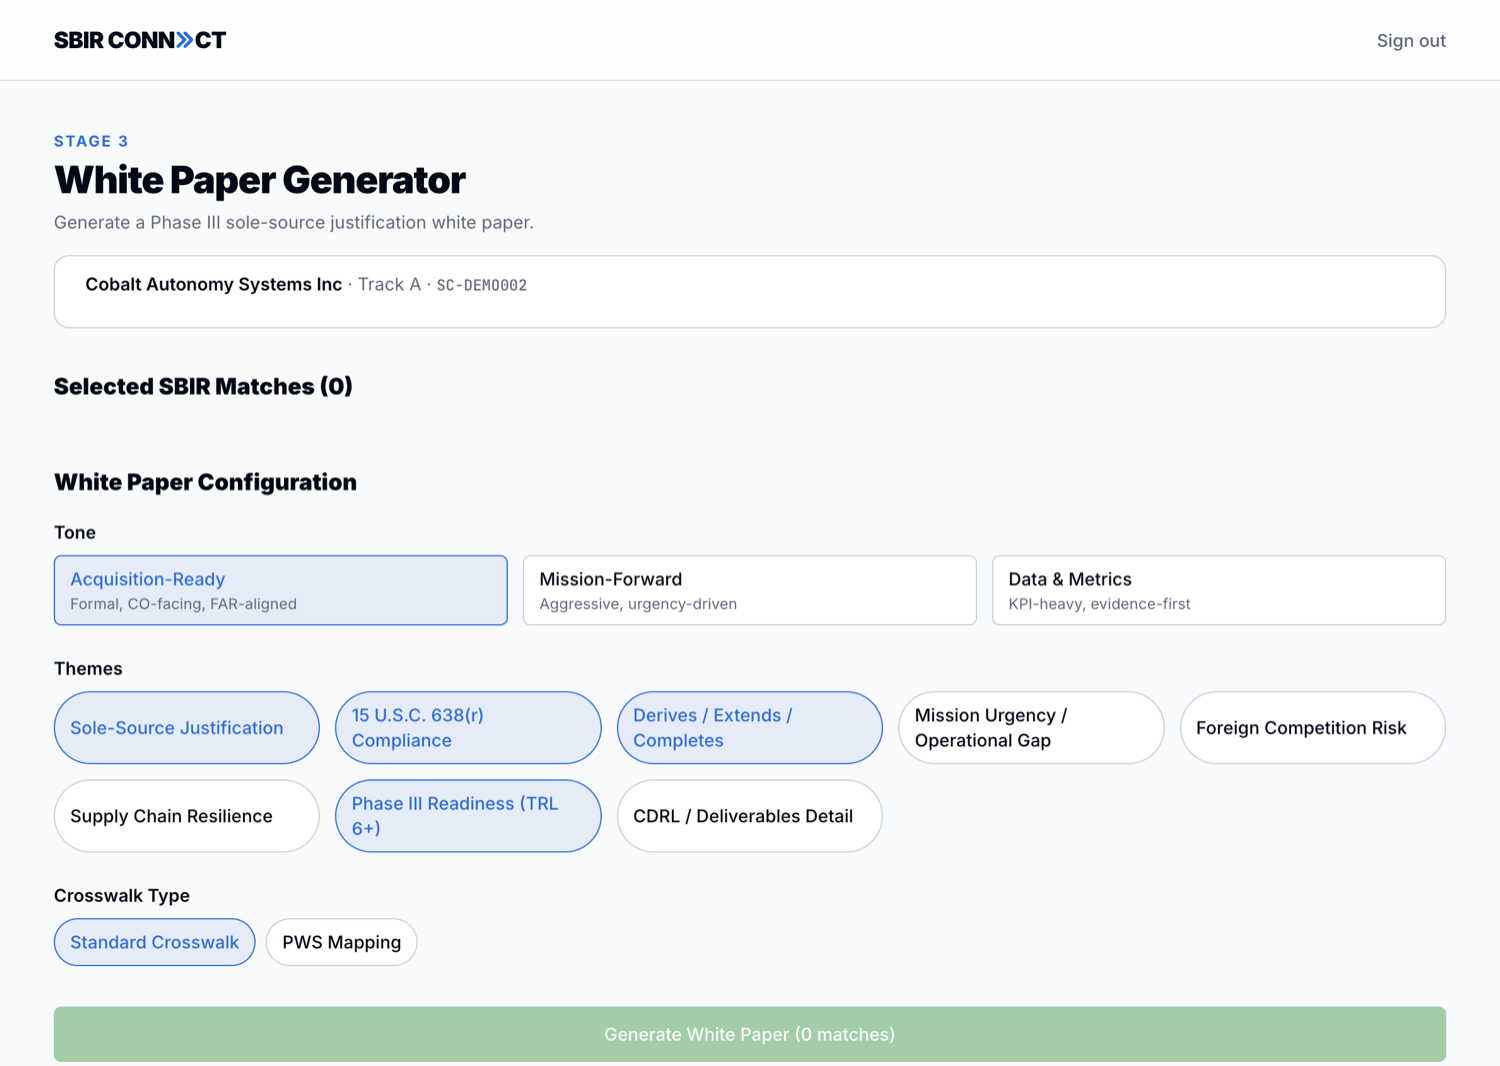
Task: Toggle the Derives / Extends / Completes theme
Action: tap(750, 728)
